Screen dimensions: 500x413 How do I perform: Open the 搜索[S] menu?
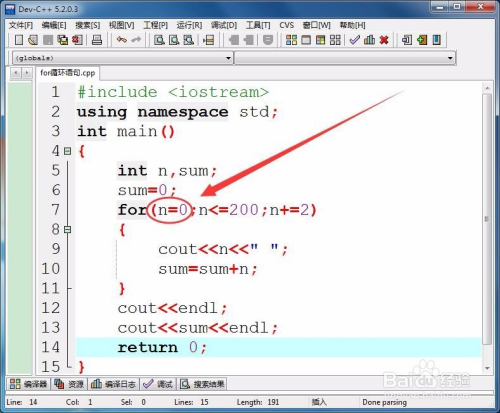pyautogui.click(x=87, y=25)
